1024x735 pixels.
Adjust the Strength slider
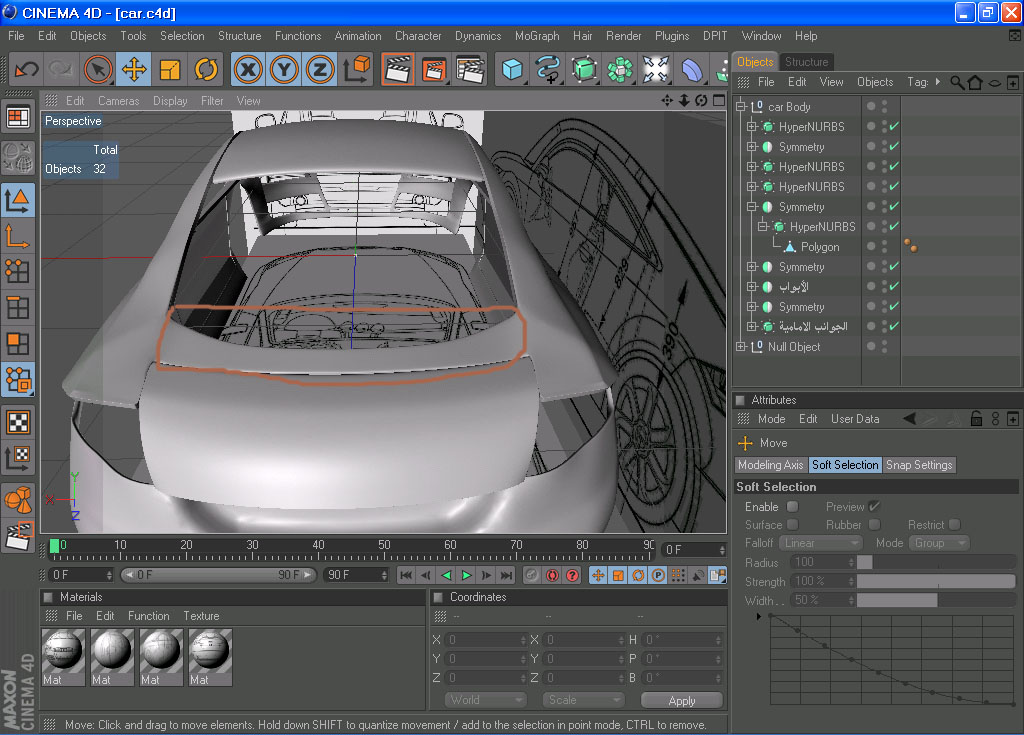936,581
